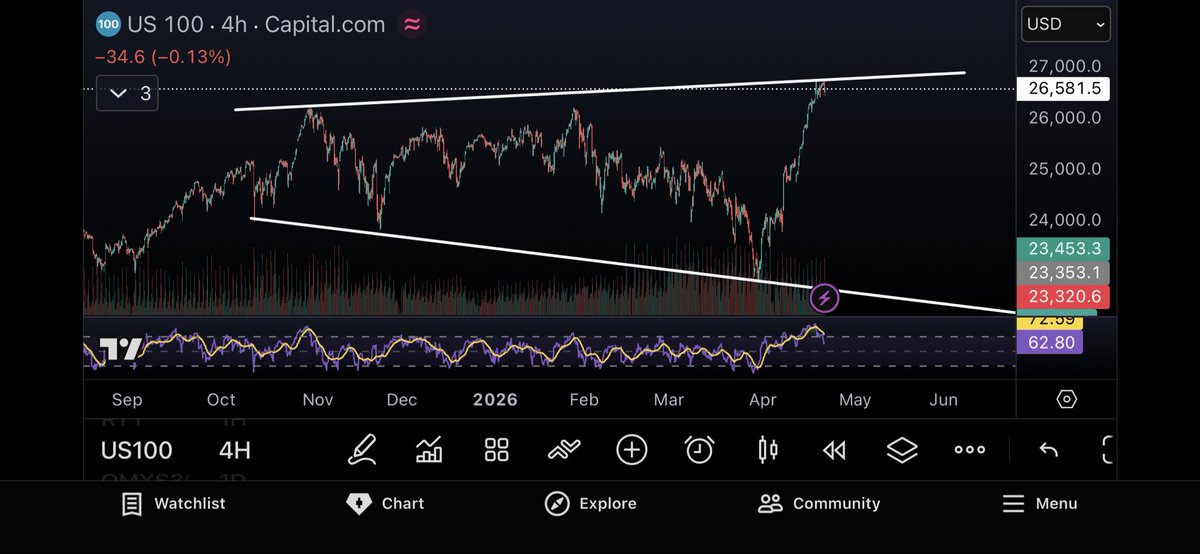Tap the May label on time axis

click(855, 400)
